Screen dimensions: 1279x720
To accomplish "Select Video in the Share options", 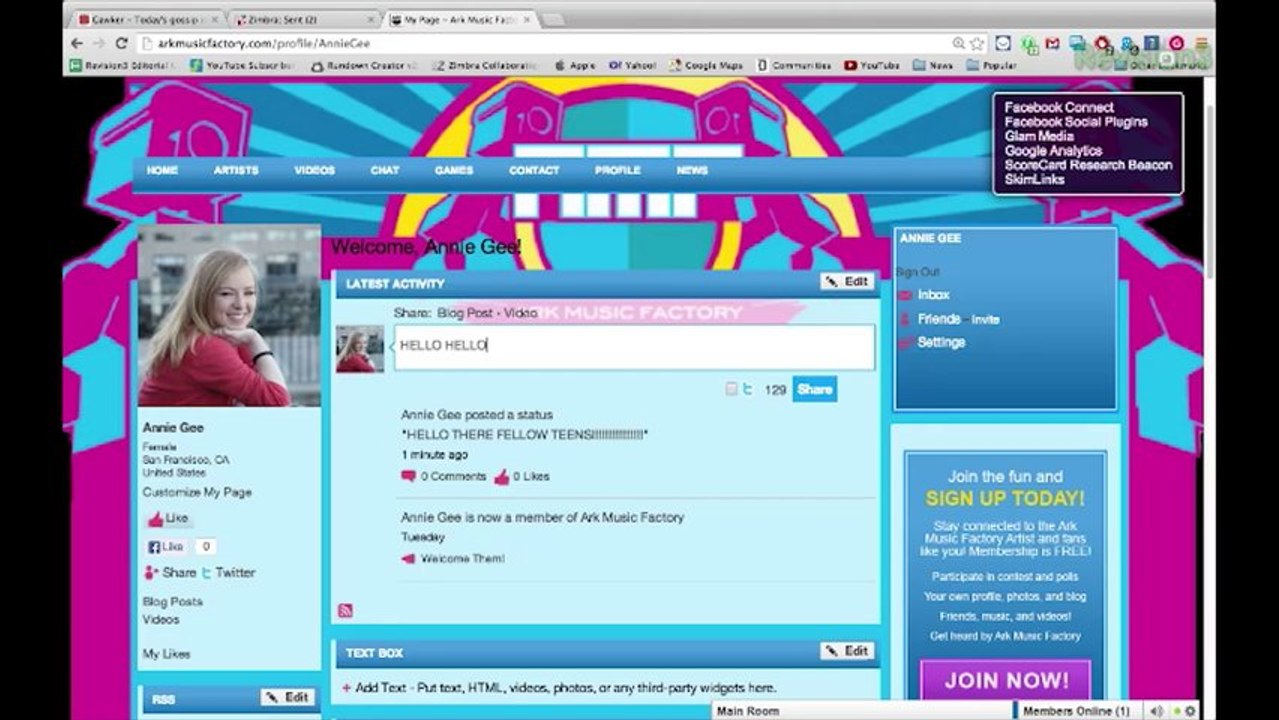I will (520, 313).
